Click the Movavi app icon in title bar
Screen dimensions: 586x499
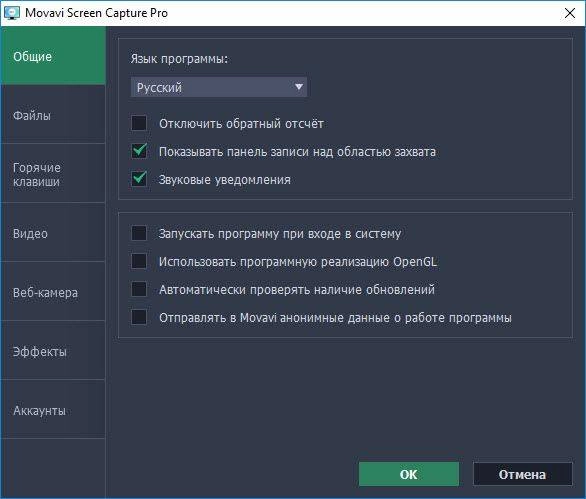click(12, 13)
